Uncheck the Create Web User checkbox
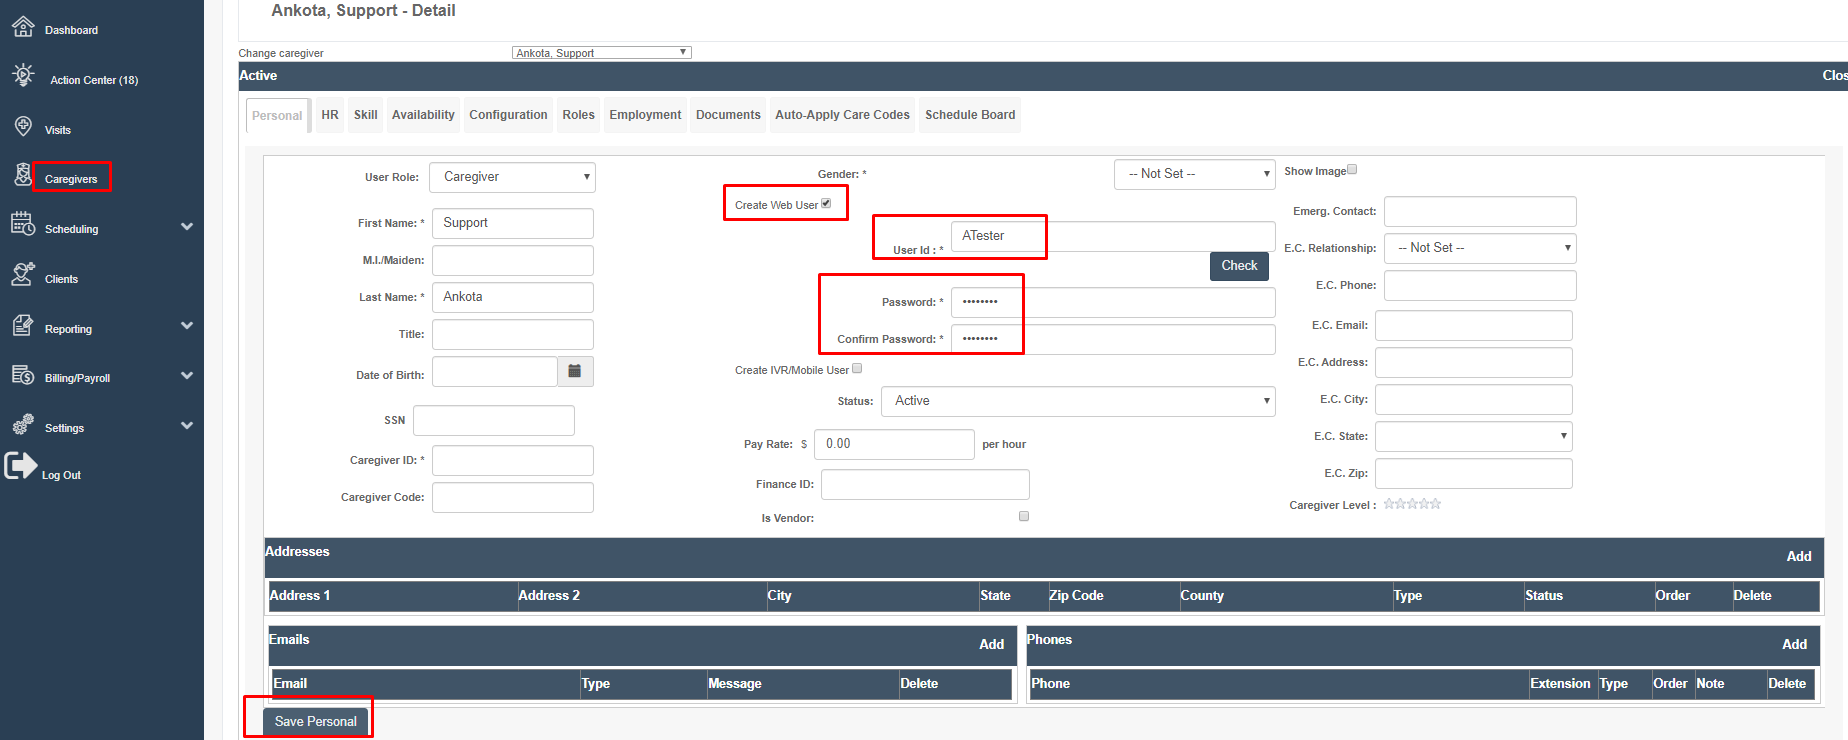 (826, 204)
